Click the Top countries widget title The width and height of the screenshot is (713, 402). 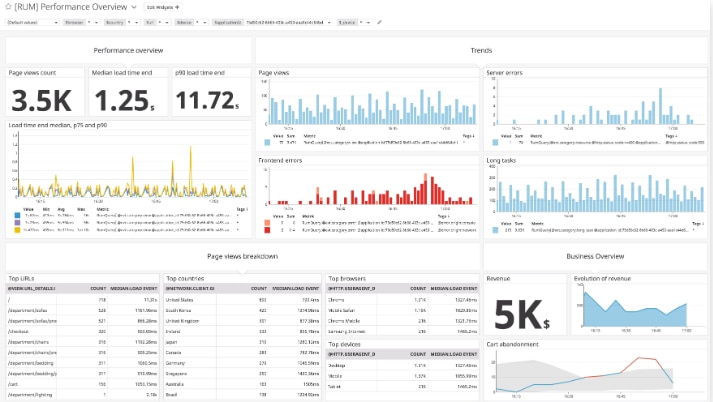[185, 278]
